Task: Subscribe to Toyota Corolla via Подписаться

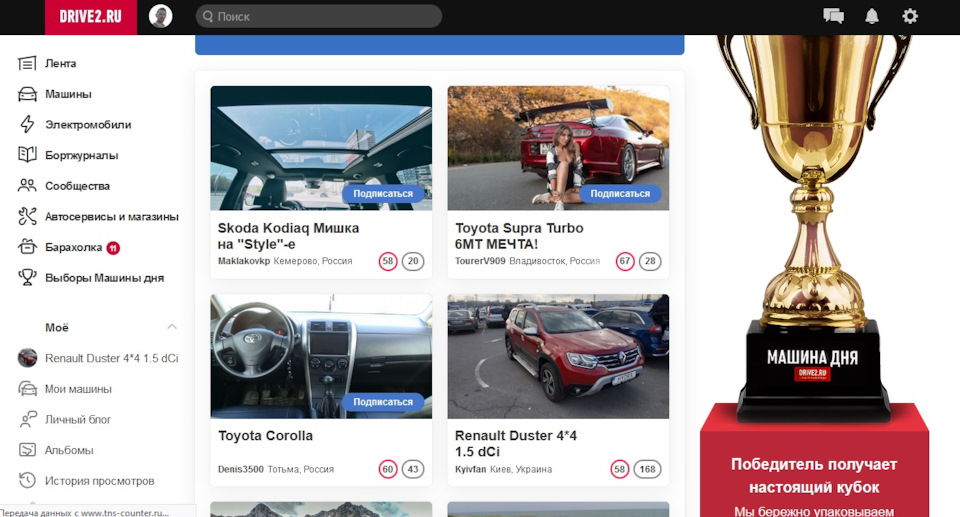Action: pyautogui.click(x=383, y=402)
